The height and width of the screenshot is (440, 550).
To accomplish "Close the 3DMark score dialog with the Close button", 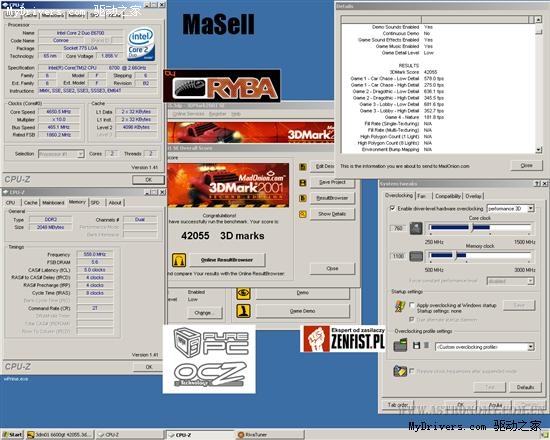I will [x=332, y=268].
